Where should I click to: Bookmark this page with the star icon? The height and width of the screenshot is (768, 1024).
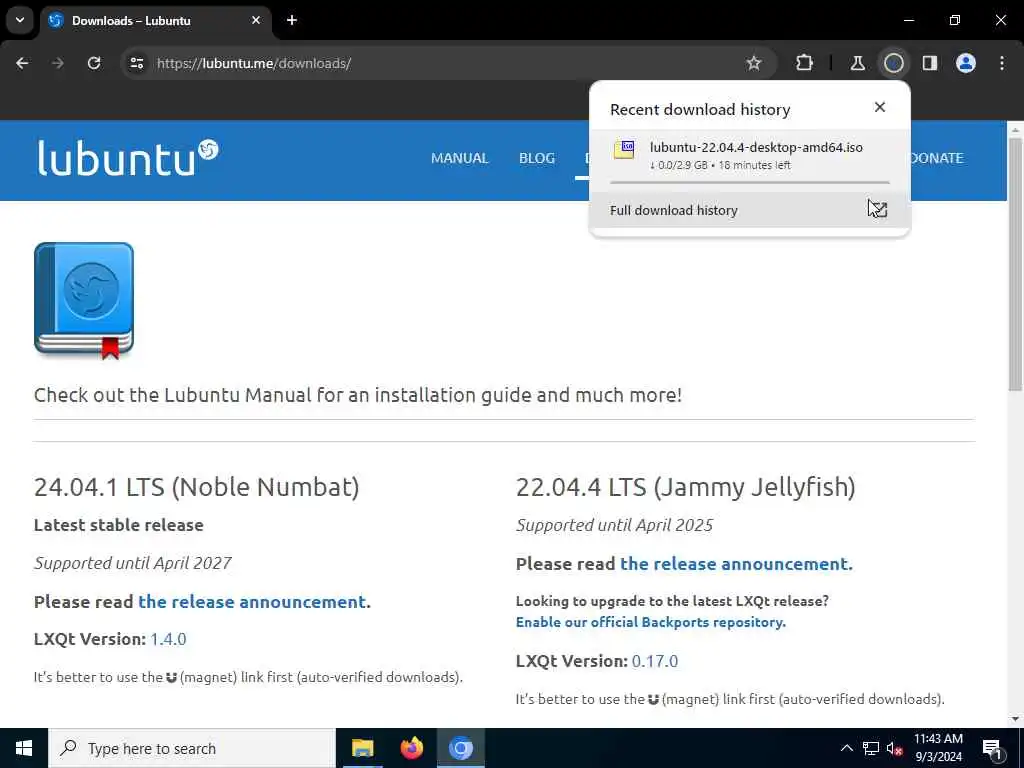point(754,63)
